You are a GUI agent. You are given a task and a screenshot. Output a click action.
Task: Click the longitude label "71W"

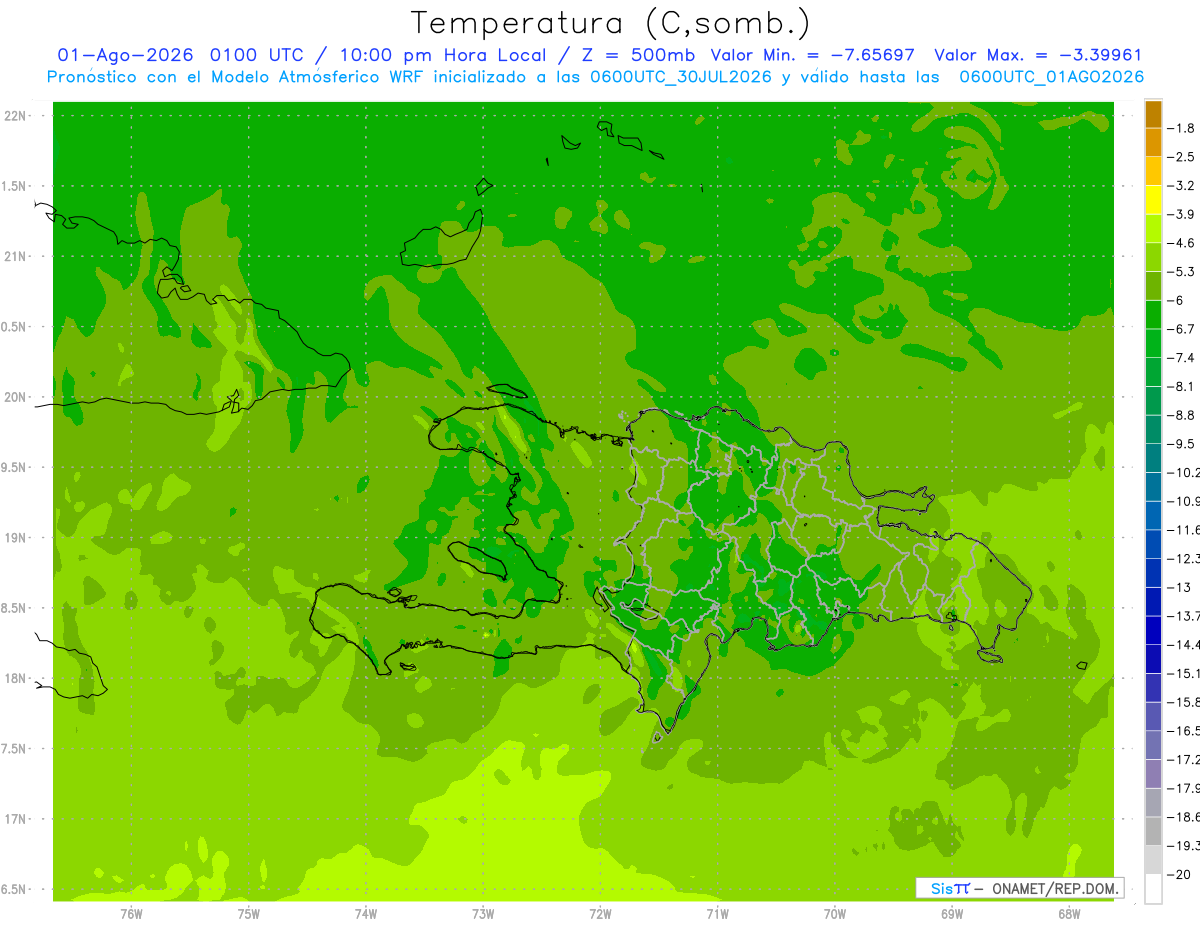coord(717,913)
